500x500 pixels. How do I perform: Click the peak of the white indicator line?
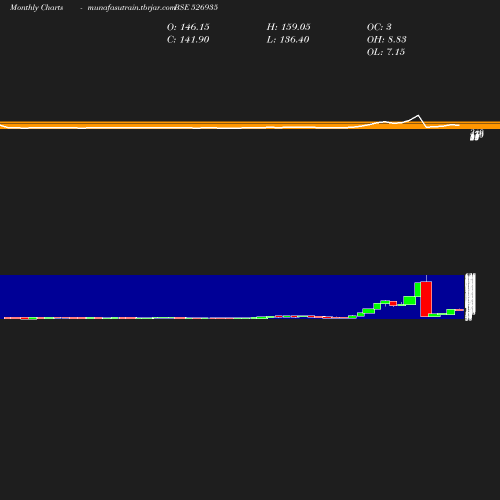(418, 116)
